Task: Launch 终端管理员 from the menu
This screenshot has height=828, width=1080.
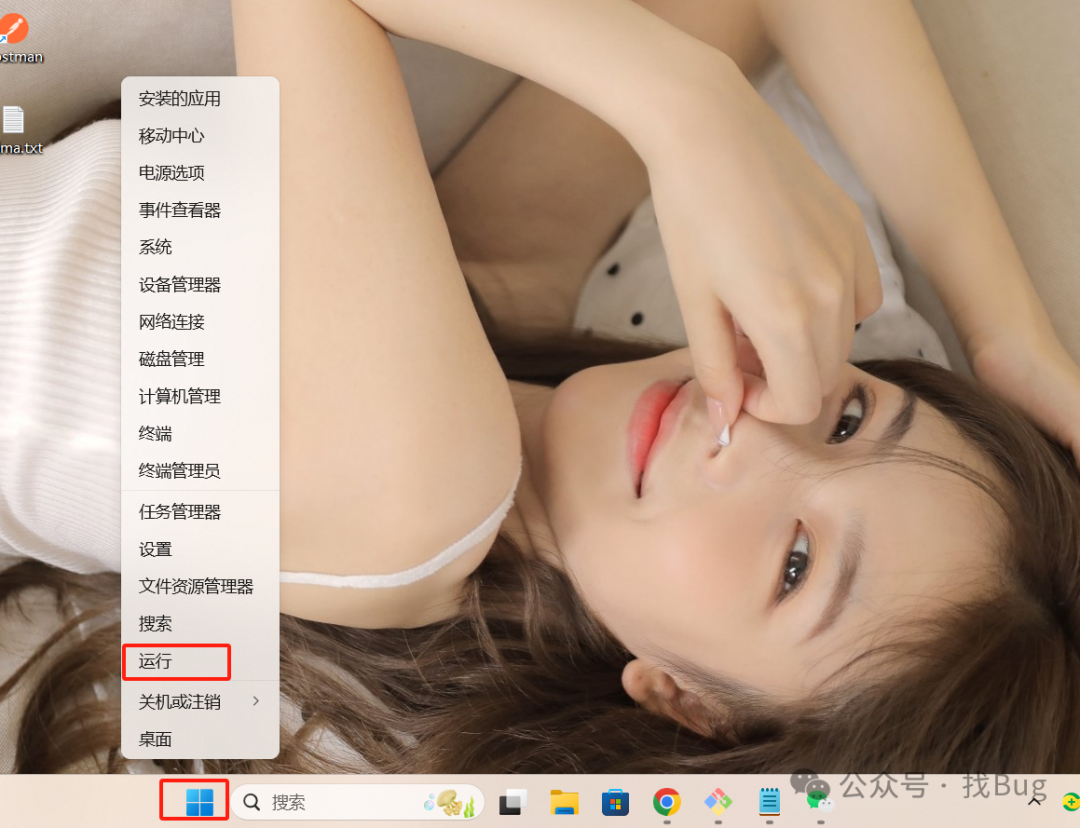Action: (200, 470)
